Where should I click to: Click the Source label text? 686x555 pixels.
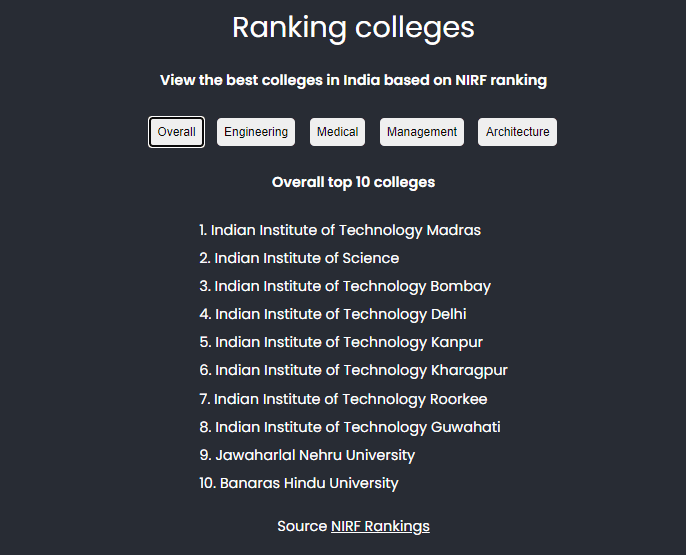(302, 526)
